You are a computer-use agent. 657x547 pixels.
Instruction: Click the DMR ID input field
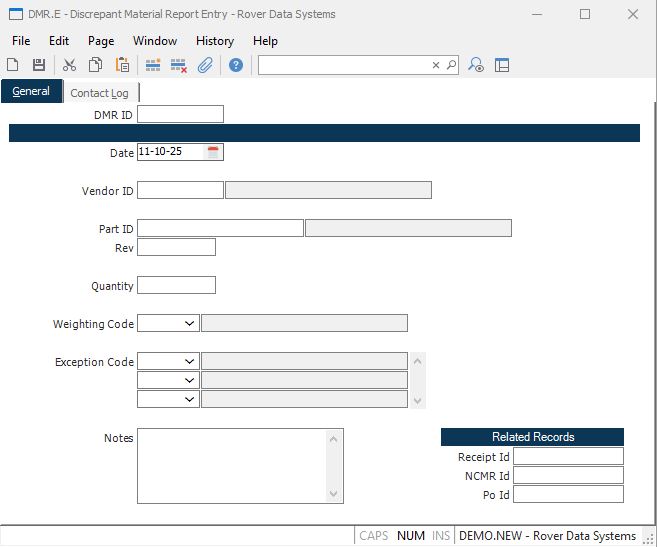coord(180,114)
